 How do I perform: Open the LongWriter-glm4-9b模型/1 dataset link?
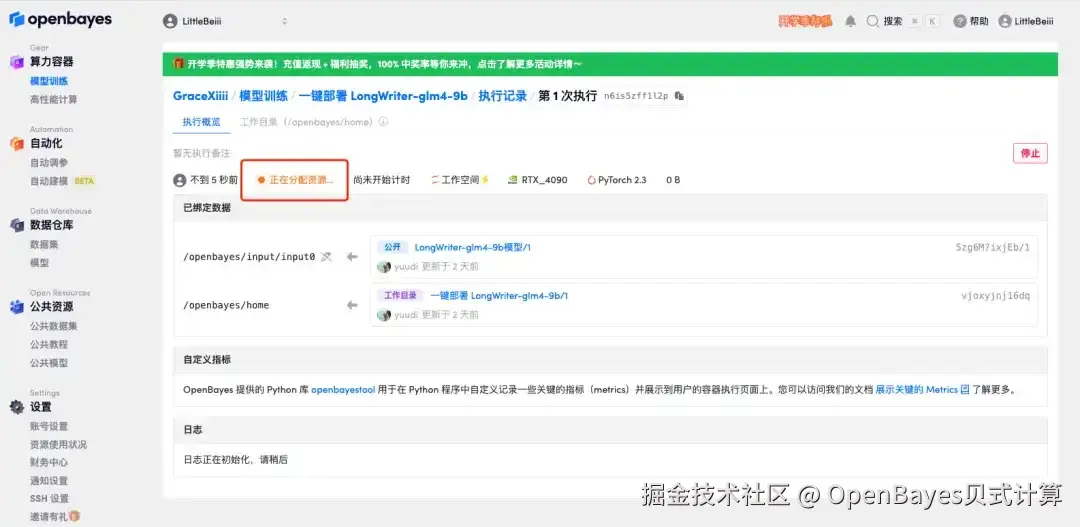[472, 247]
